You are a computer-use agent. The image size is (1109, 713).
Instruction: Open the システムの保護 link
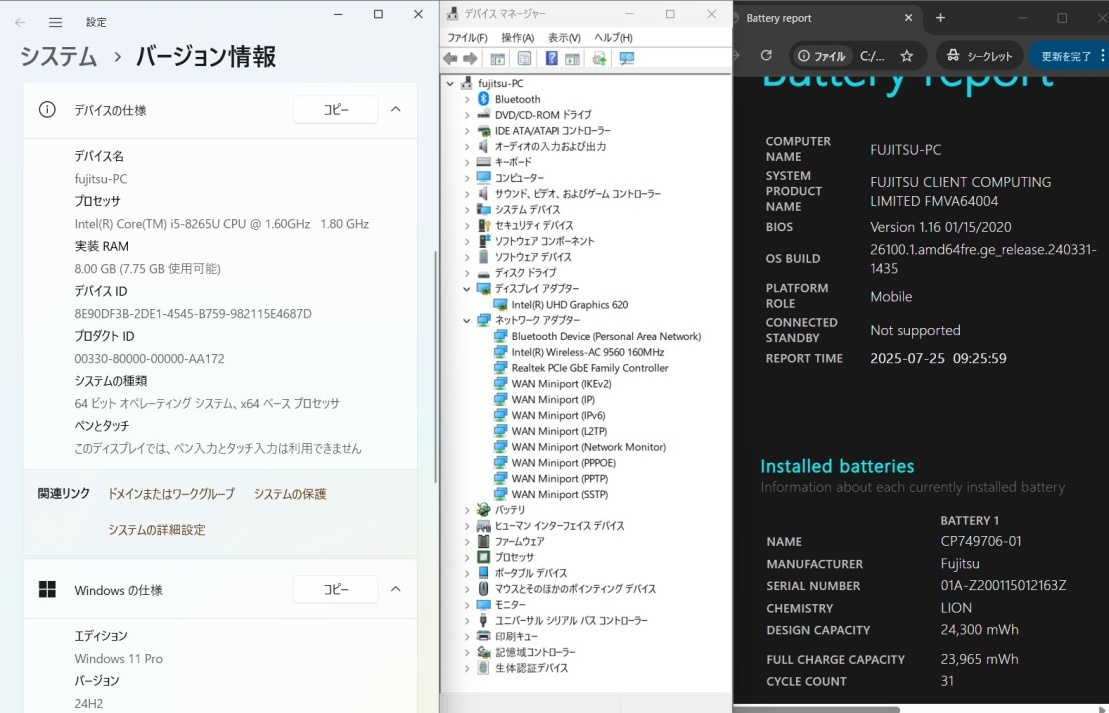coord(290,494)
